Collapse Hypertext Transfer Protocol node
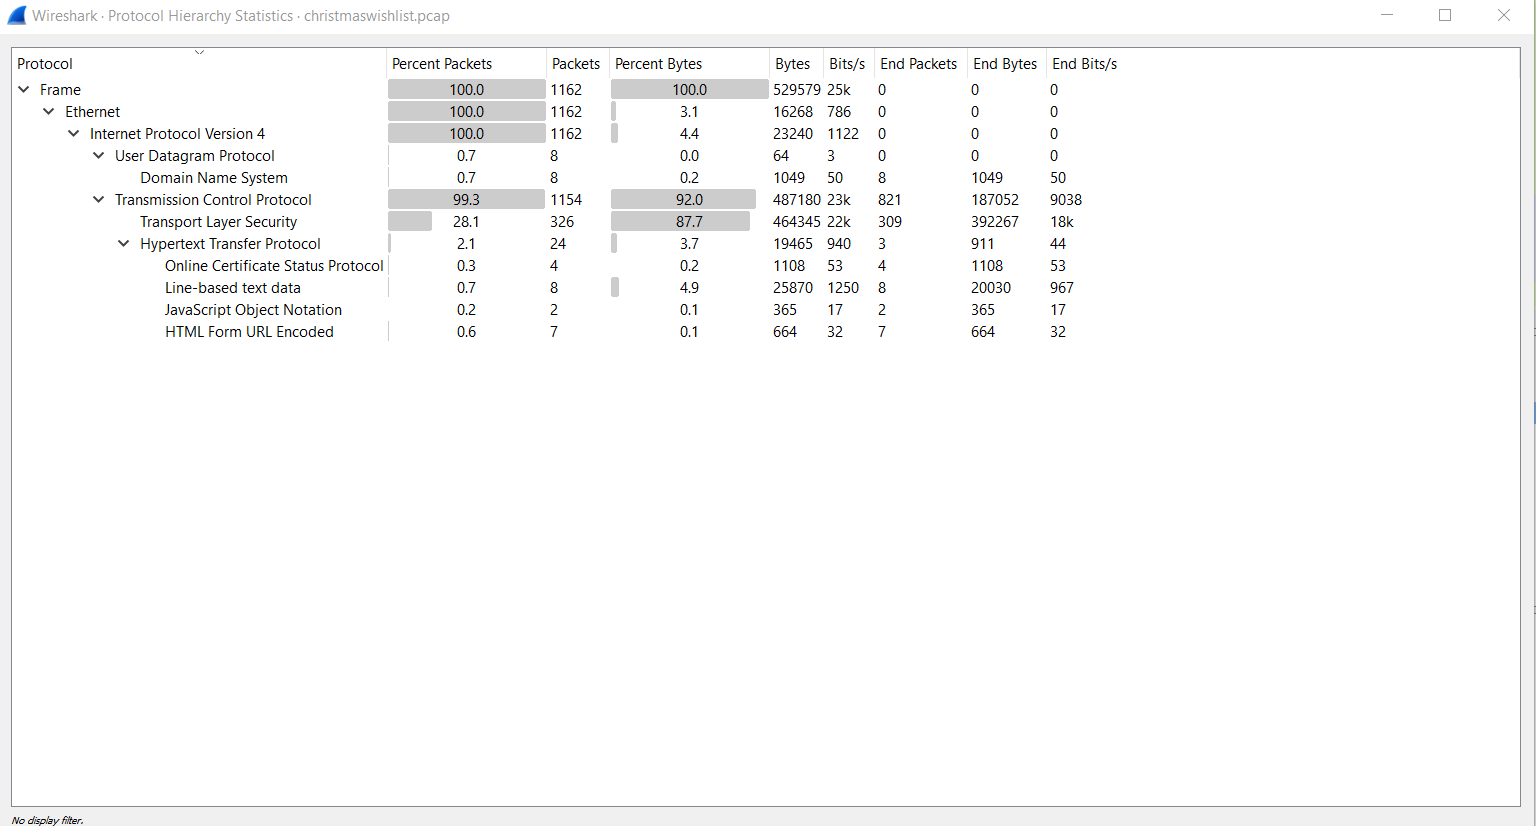Image resolution: width=1536 pixels, height=826 pixels. pyautogui.click(x=124, y=244)
